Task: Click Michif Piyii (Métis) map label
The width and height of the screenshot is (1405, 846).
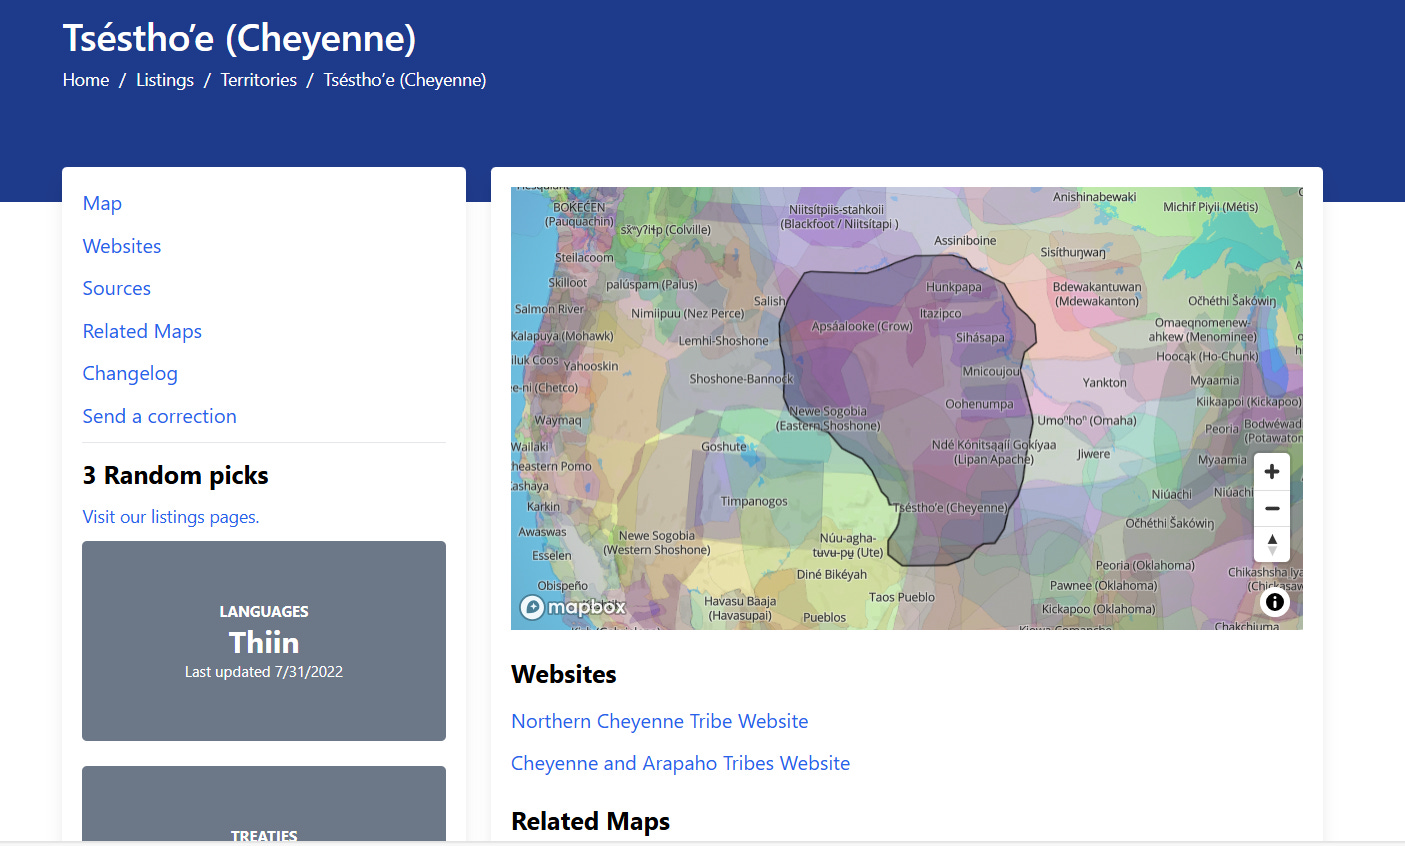Action: pyautogui.click(x=1210, y=207)
